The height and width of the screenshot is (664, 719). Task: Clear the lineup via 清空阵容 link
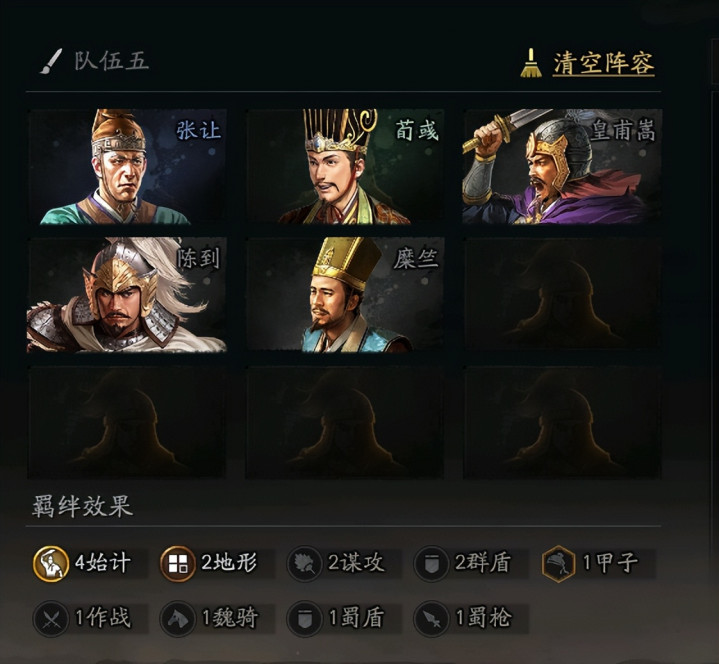coord(603,63)
